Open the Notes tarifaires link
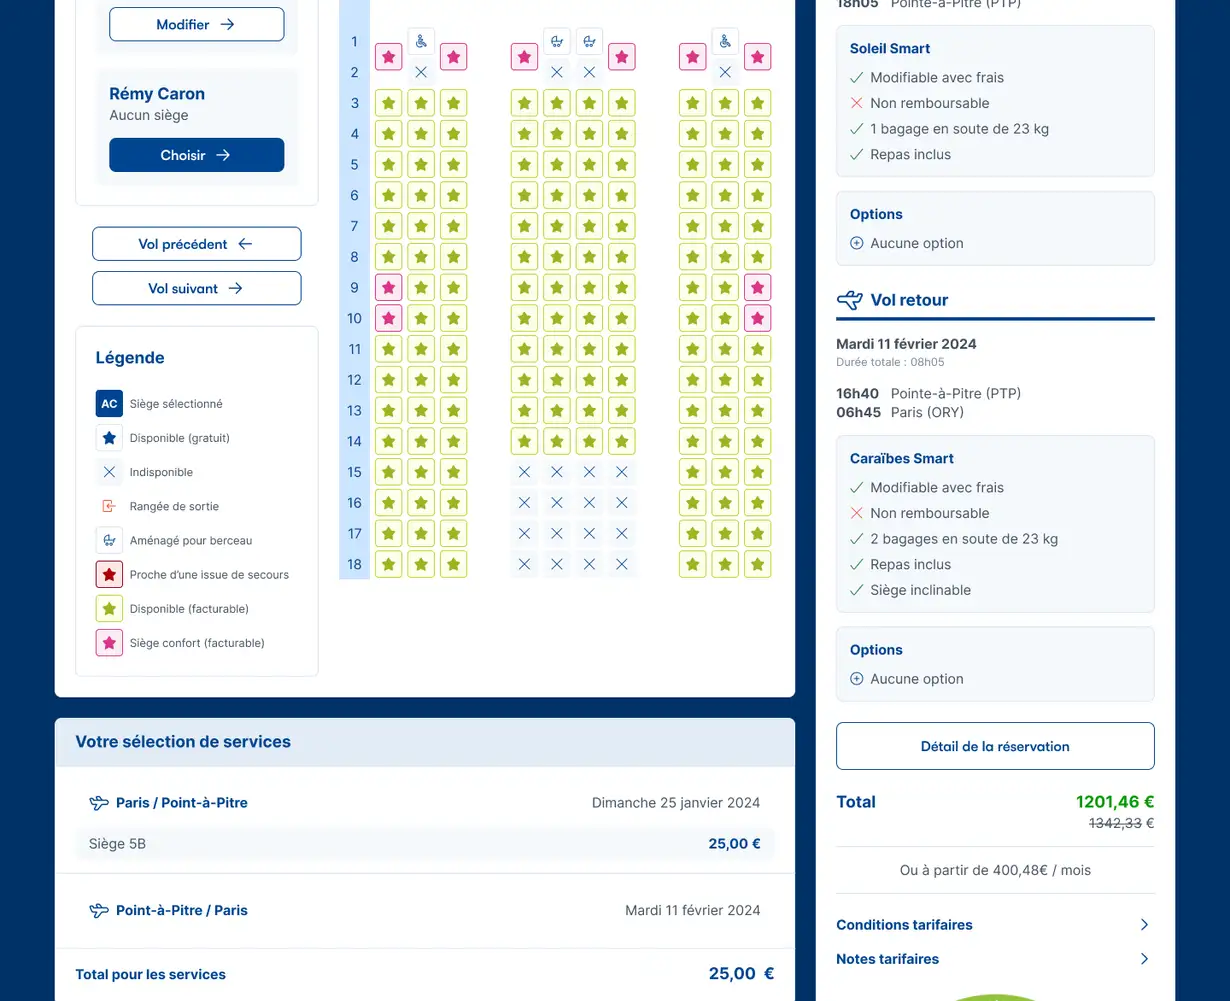Screen dimensions: 1230x1001 coord(887,959)
